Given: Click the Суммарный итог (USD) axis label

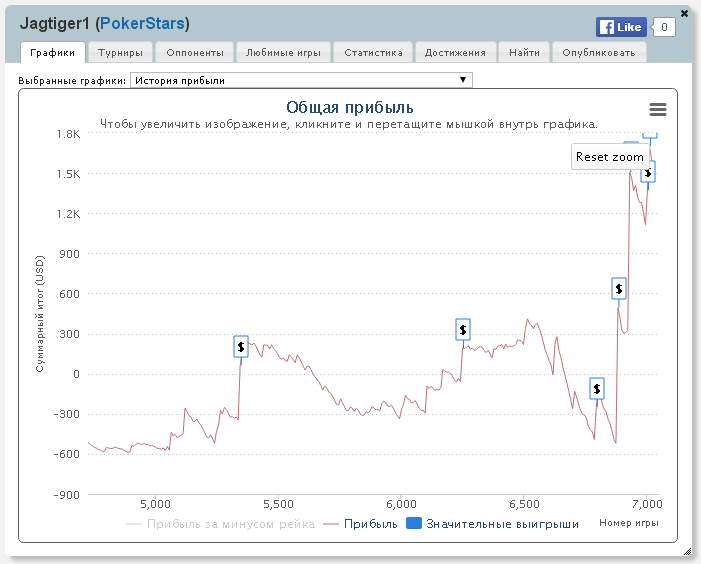Looking at the screenshot, I should click(40, 314).
